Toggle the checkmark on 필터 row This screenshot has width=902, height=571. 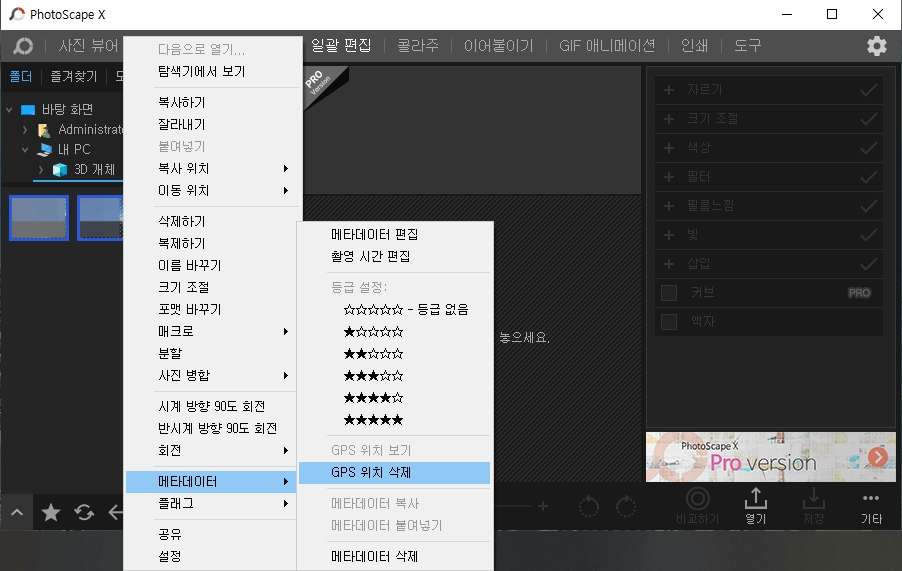869,177
